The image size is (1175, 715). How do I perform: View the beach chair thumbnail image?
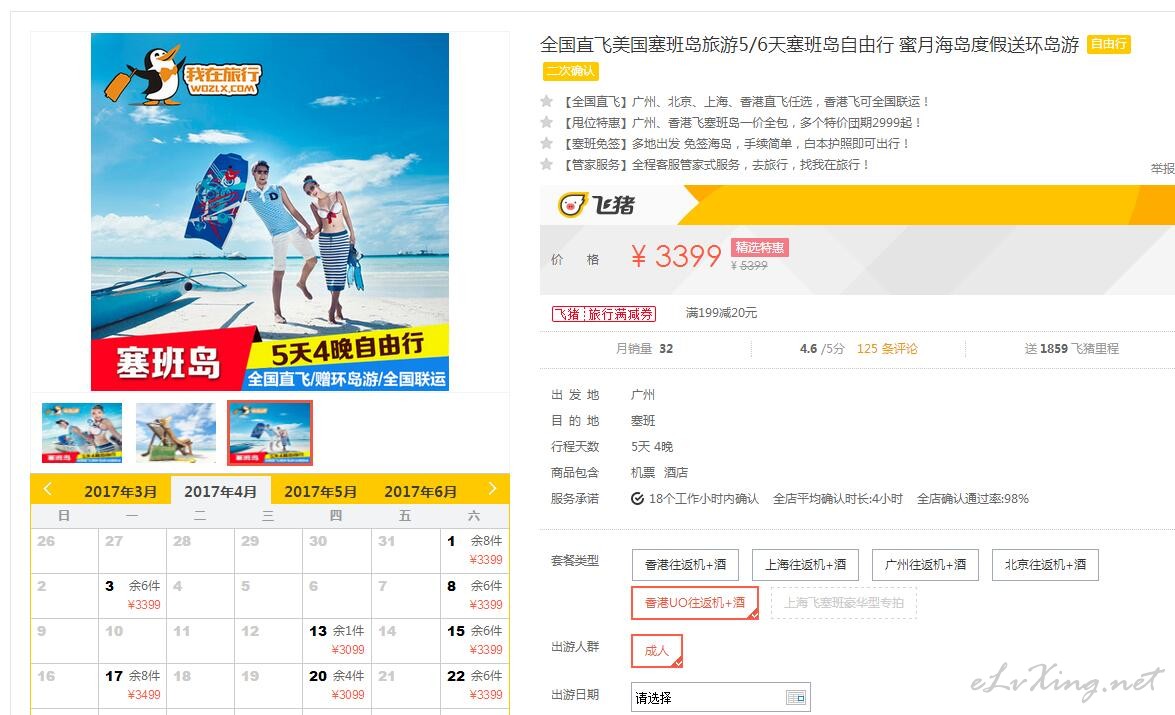coord(176,432)
